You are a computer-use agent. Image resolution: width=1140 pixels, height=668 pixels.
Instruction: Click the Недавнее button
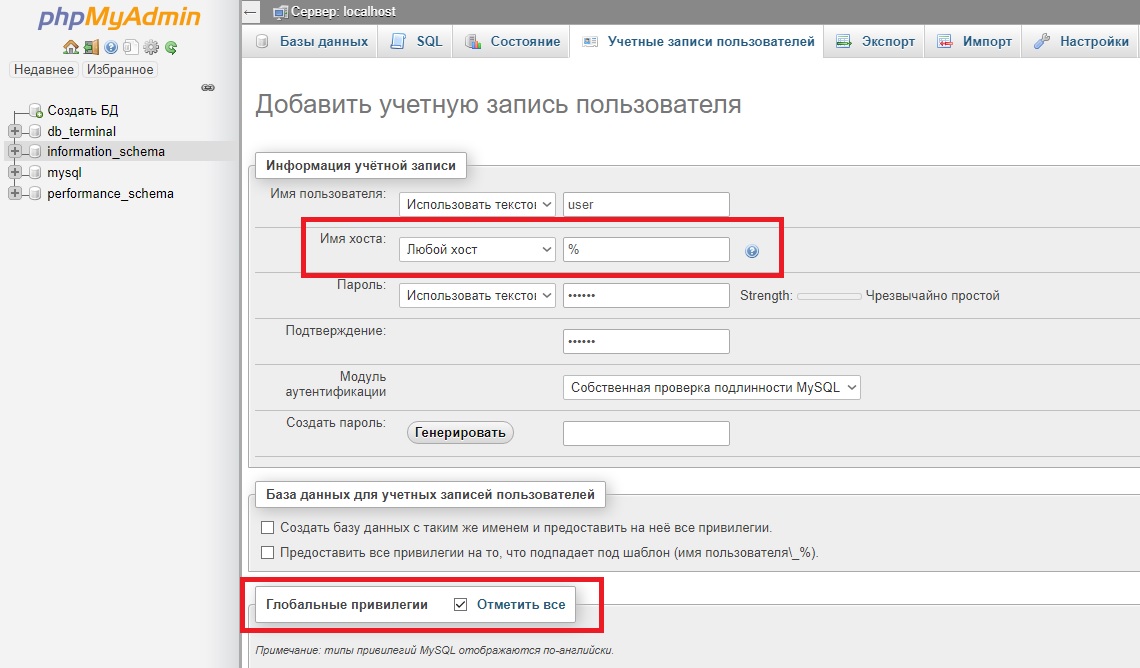point(44,70)
